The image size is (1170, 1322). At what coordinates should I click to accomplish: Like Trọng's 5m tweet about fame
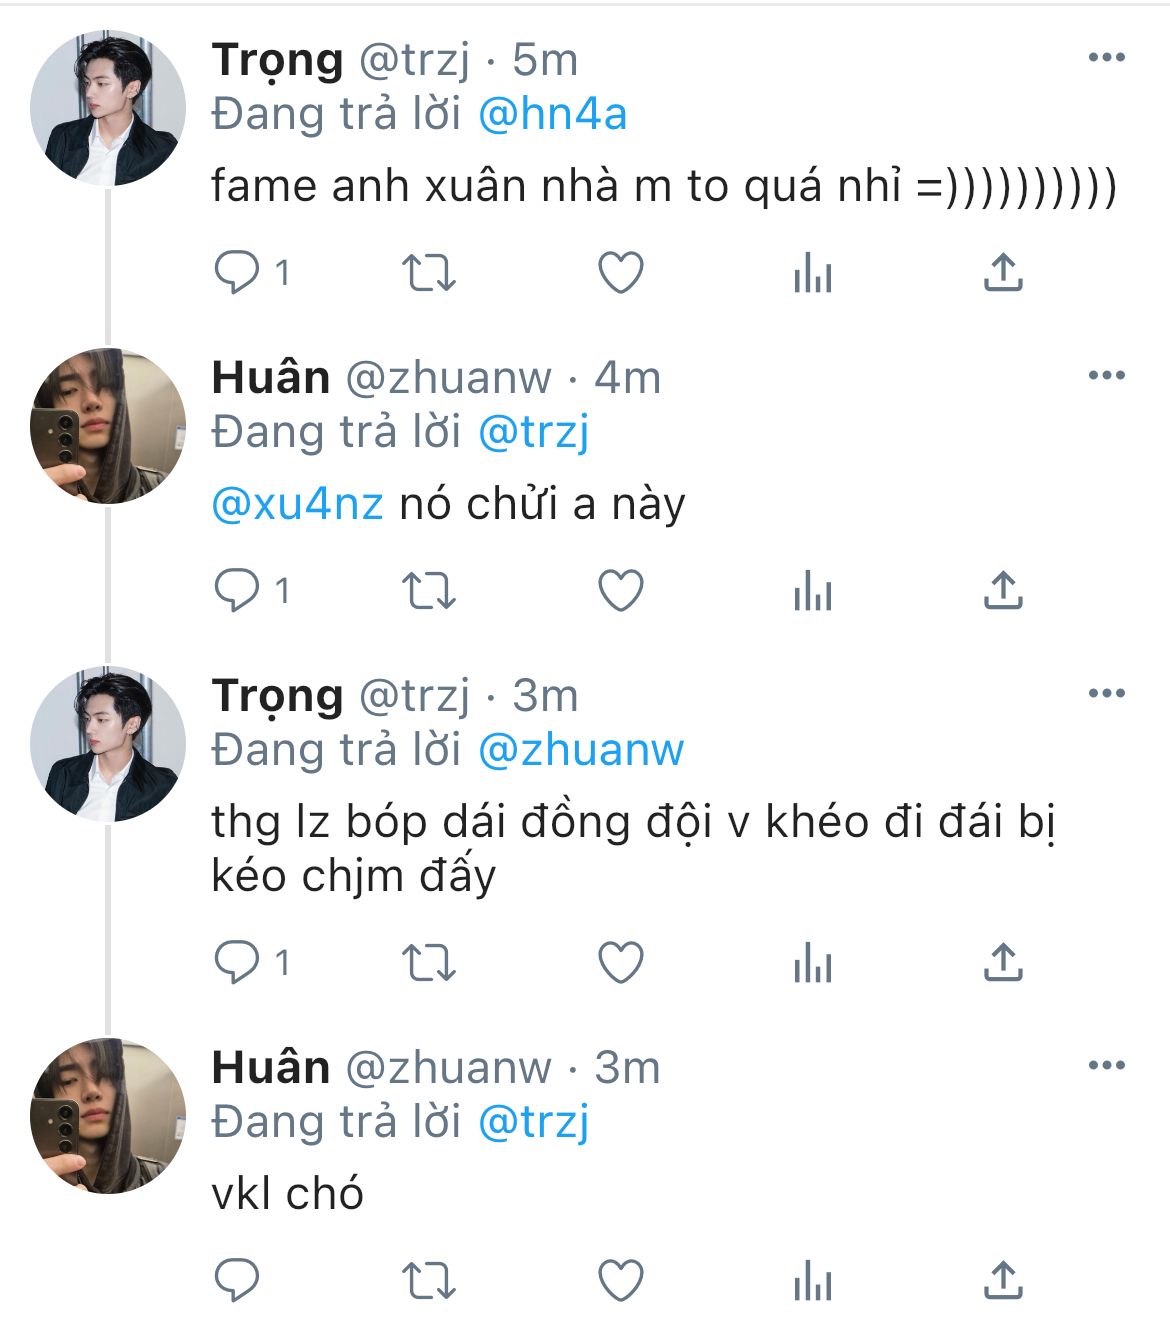[x=620, y=273]
